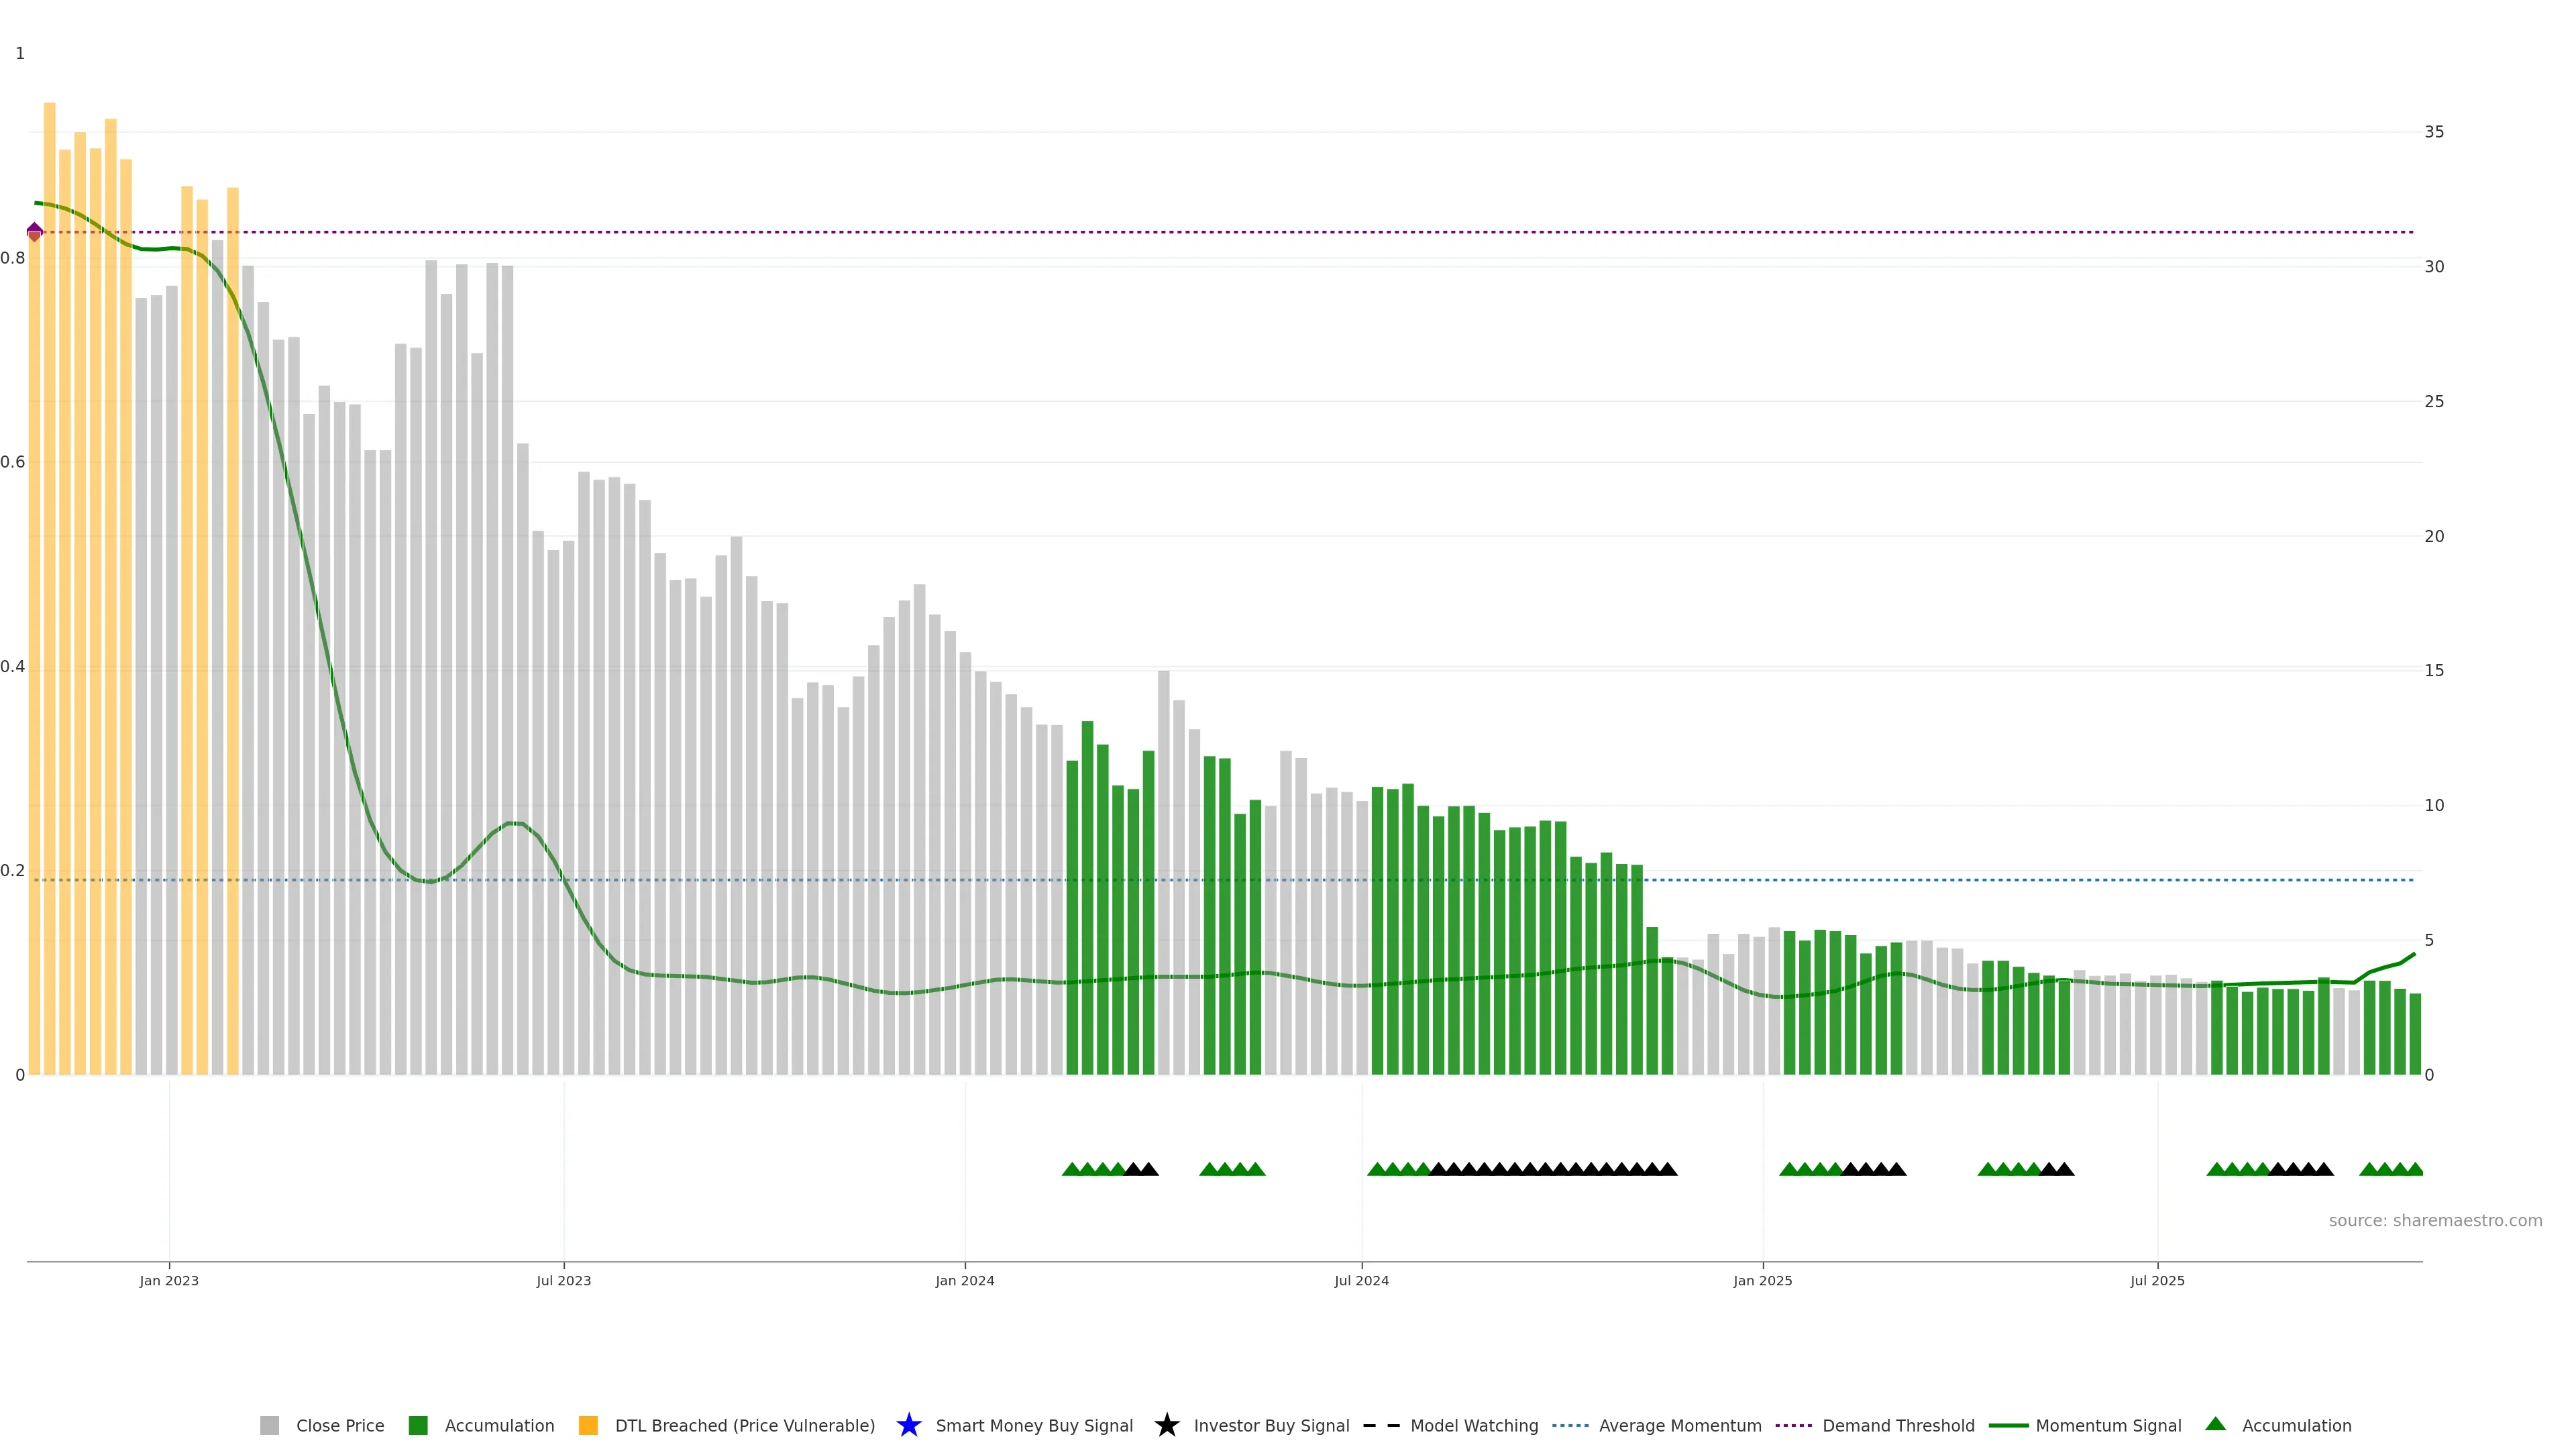2576x1449 pixels.
Task: Click the Jul 2025 axis label
Action: (x=2156, y=1280)
